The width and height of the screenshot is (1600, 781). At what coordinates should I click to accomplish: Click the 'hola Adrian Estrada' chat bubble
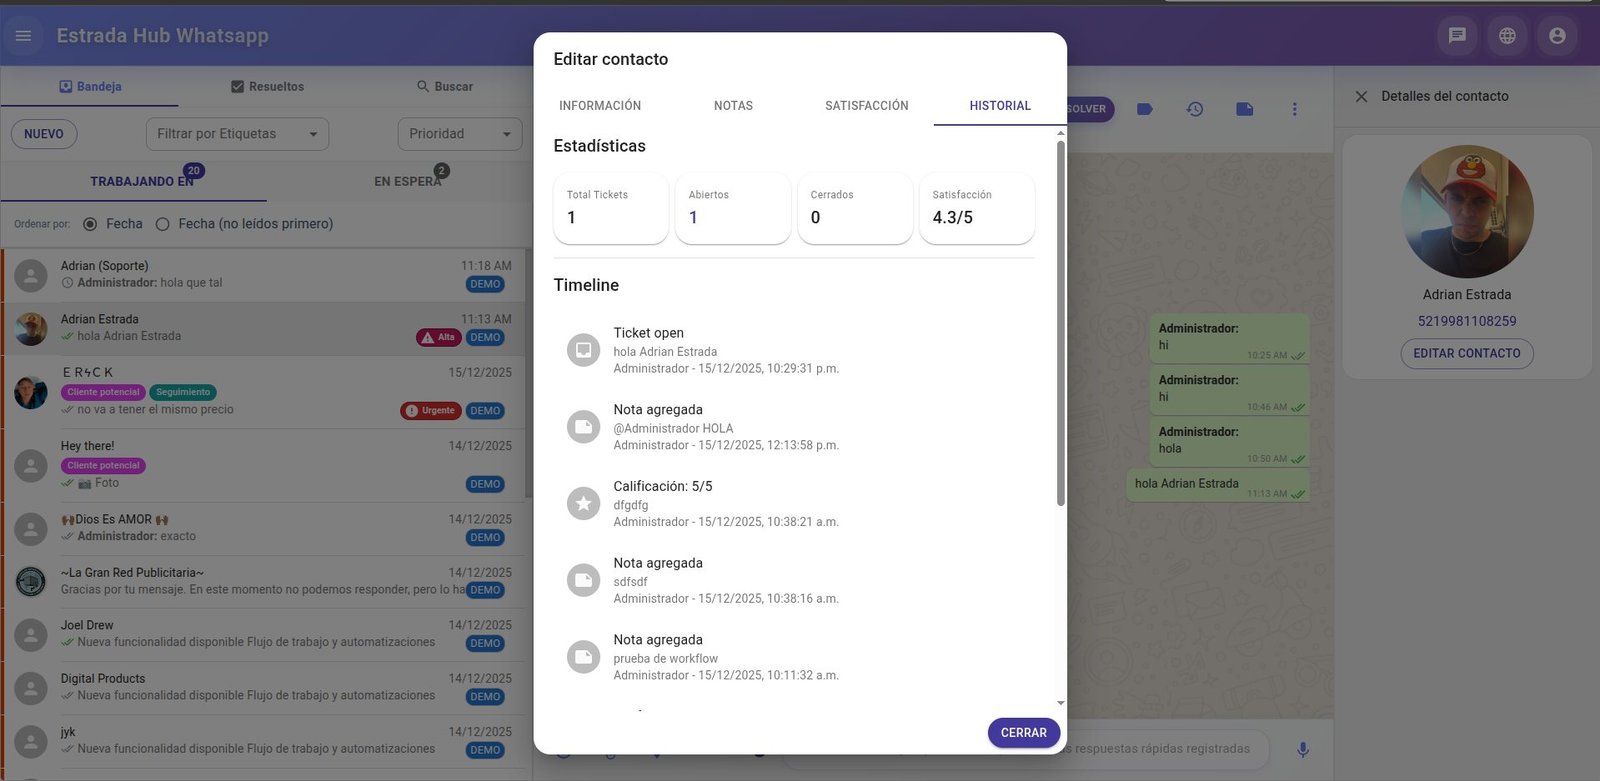pos(1218,485)
